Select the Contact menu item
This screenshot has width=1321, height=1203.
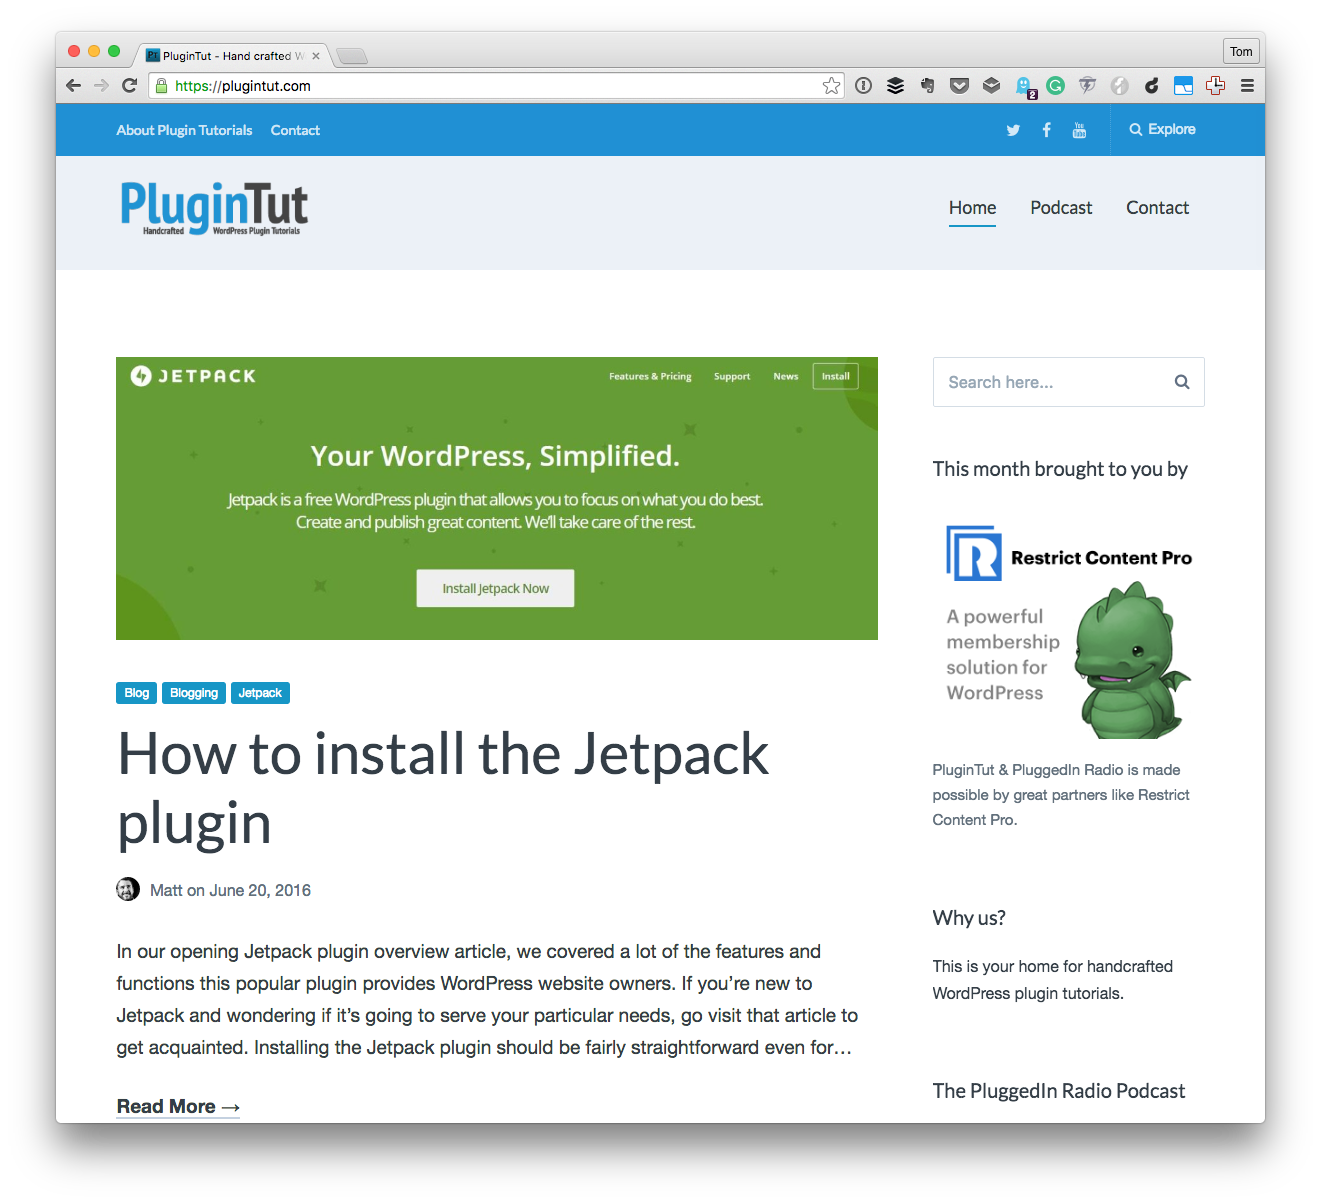[1157, 208]
